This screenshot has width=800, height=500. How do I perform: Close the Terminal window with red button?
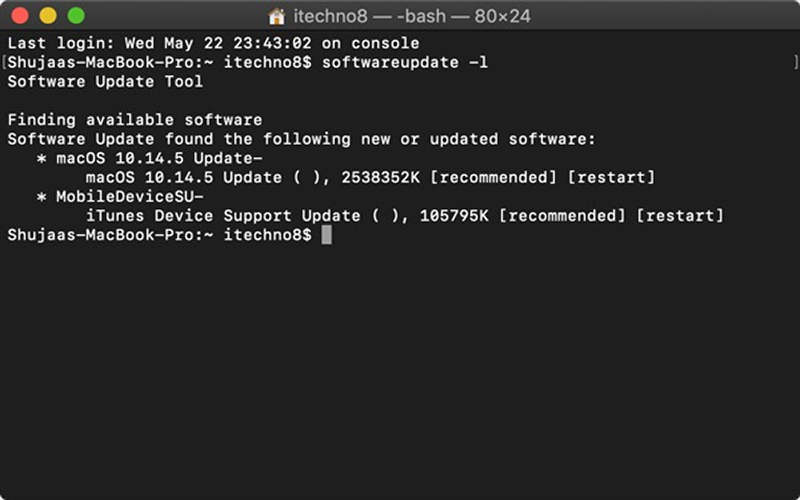point(20,16)
